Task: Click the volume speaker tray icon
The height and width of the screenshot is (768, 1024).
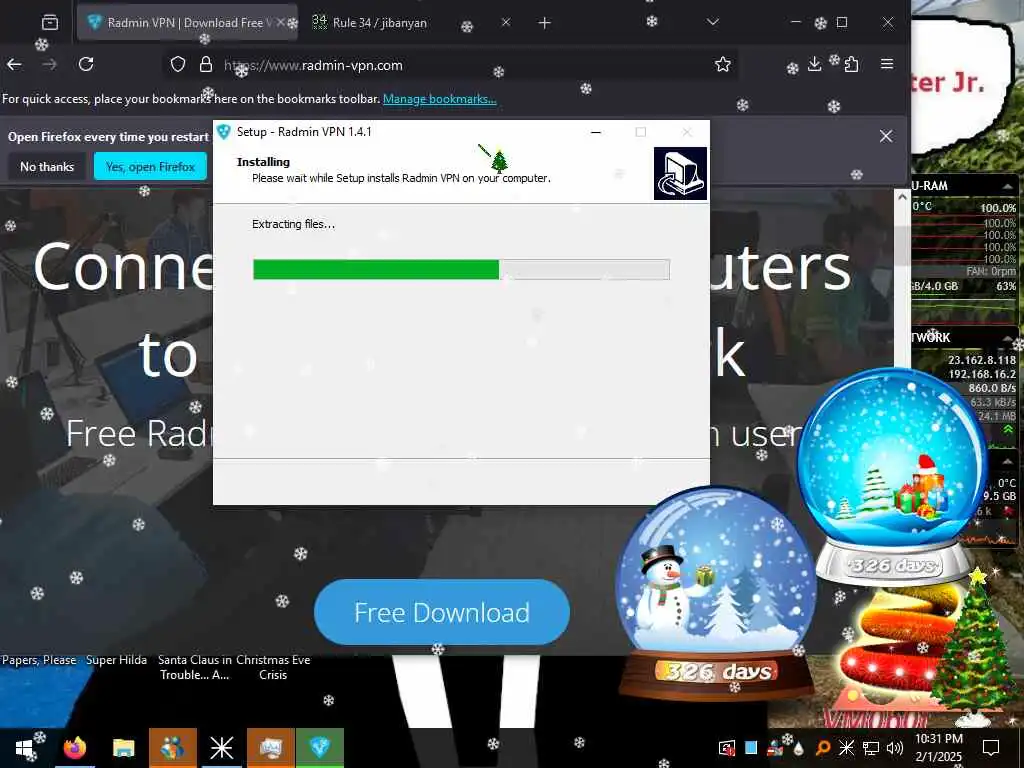Action: pyautogui.click(x=894, y=748)
